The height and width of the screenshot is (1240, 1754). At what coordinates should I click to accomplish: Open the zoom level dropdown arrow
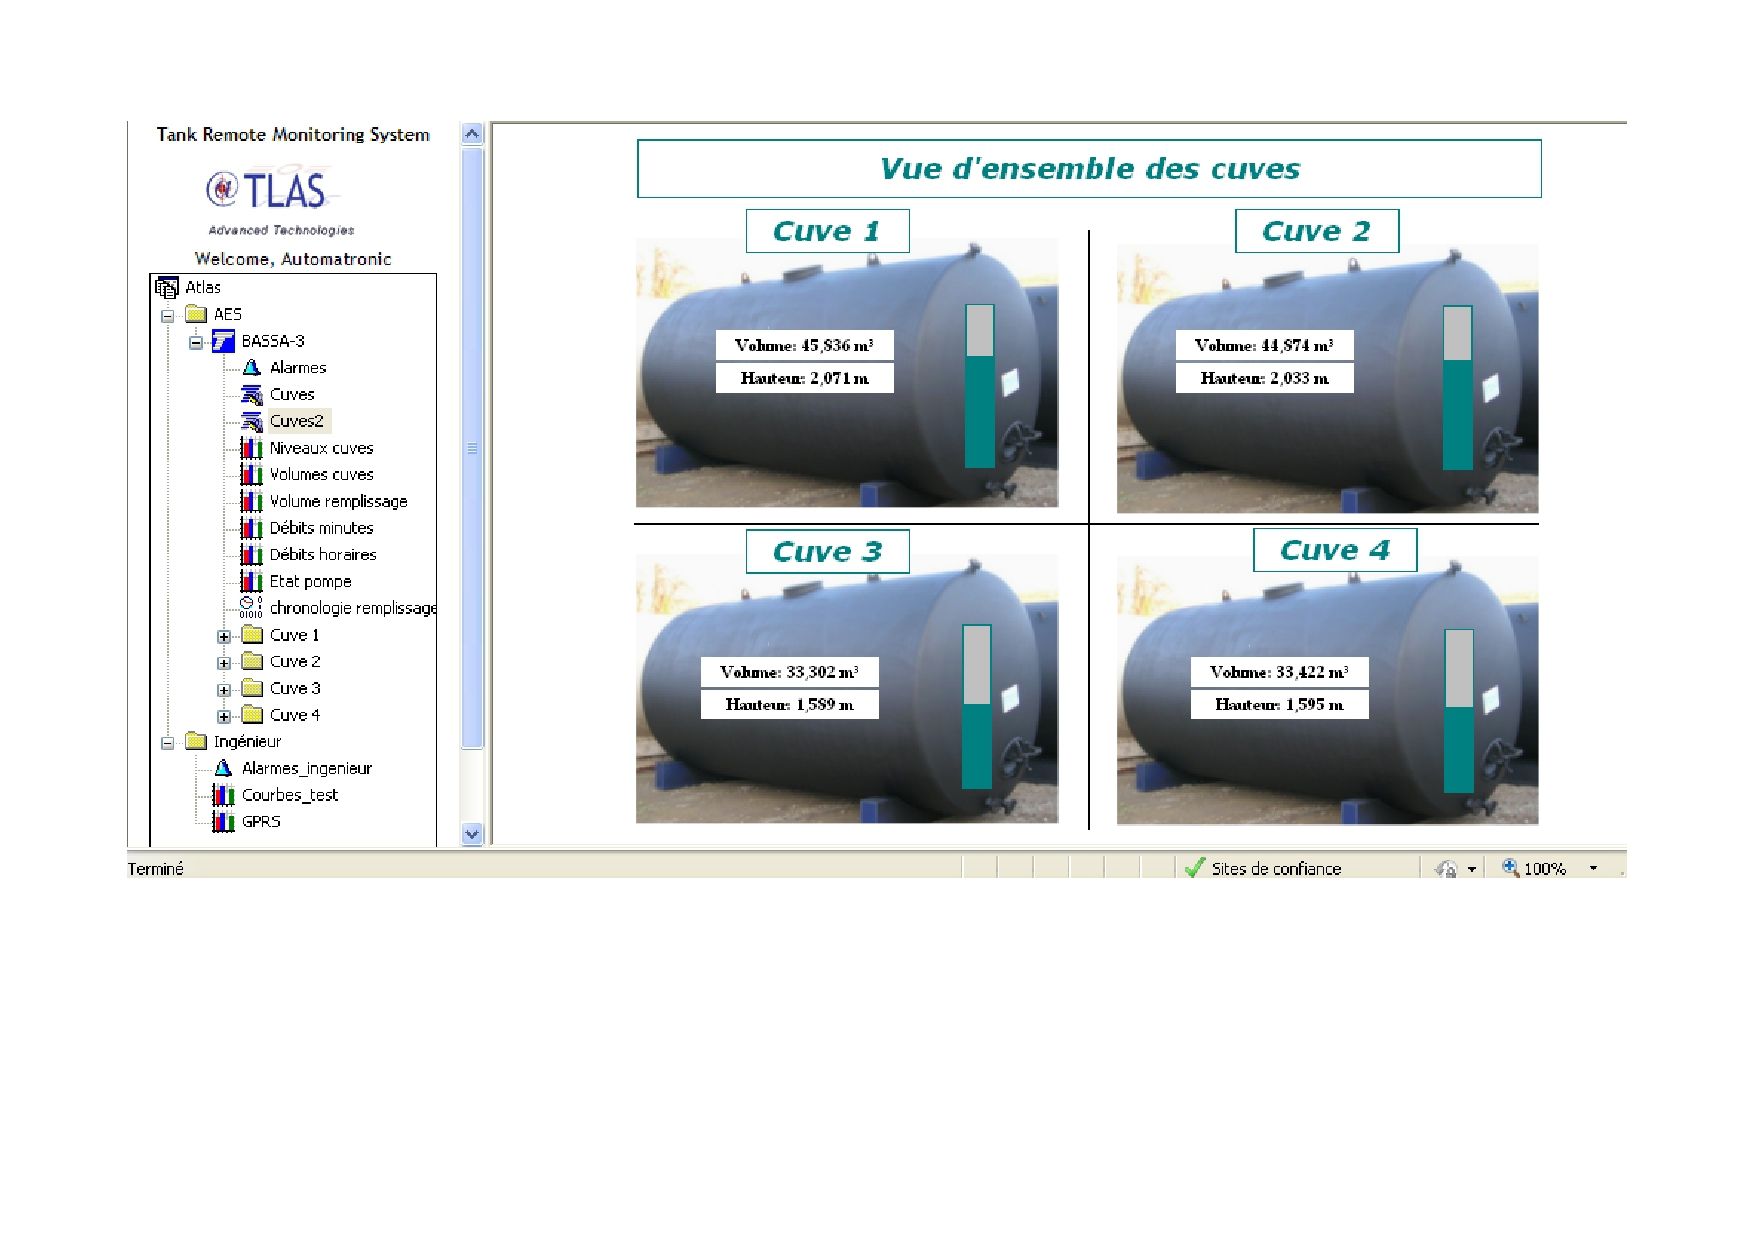click(x=1593, y=868)
